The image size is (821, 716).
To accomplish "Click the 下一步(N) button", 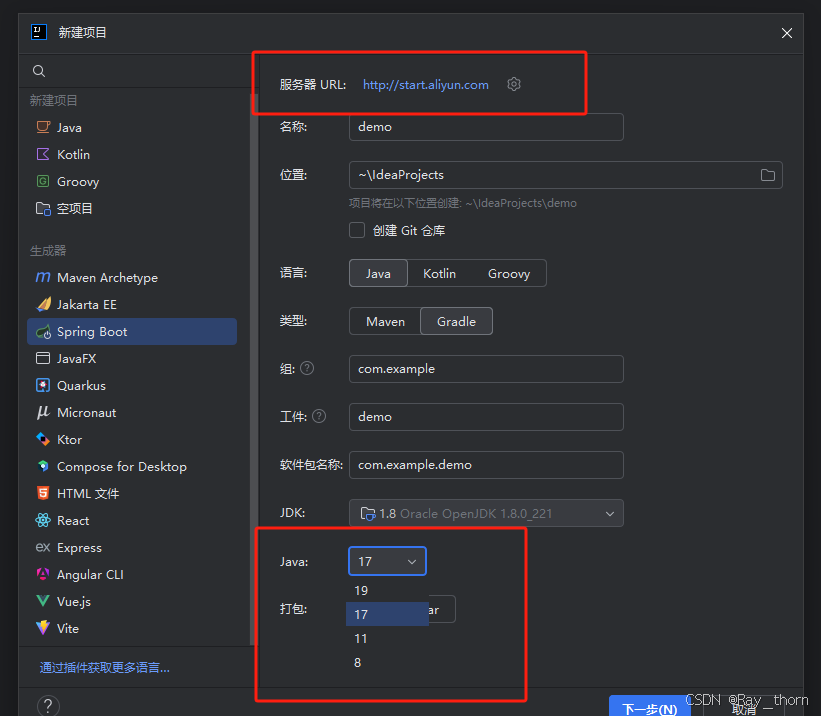I will (649, 707).
